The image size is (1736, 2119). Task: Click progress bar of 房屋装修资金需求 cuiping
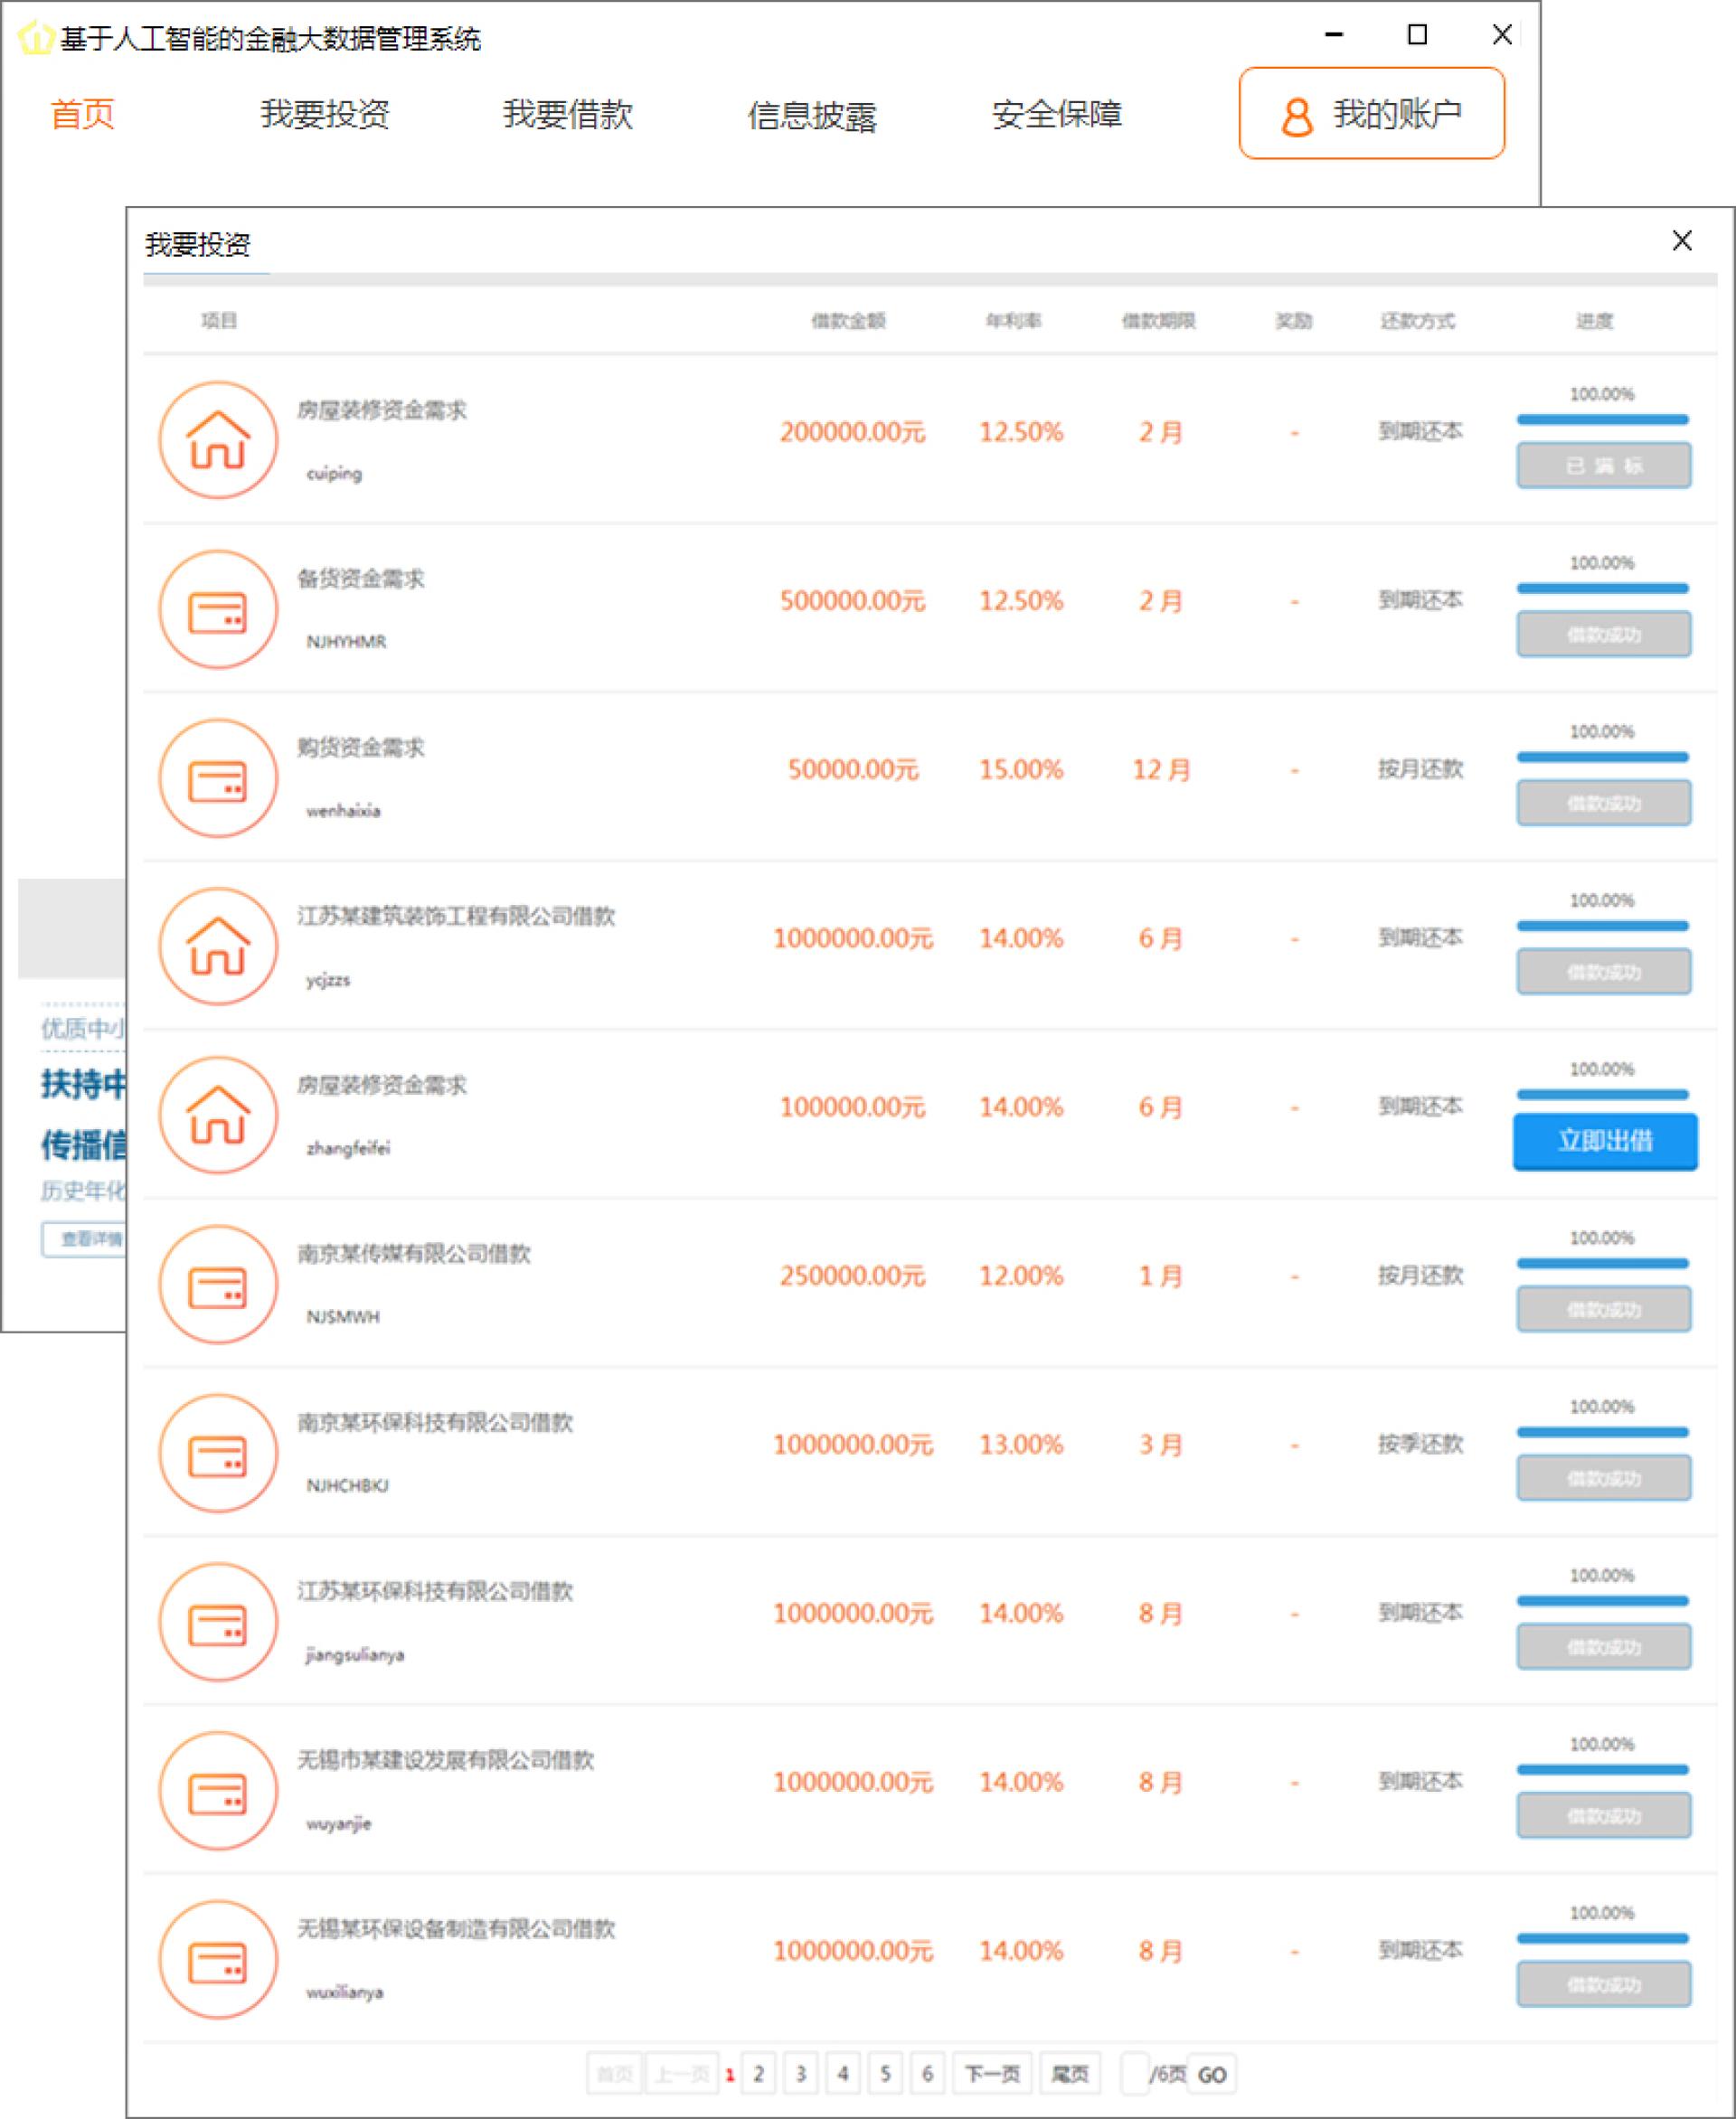pos(1602,420)
